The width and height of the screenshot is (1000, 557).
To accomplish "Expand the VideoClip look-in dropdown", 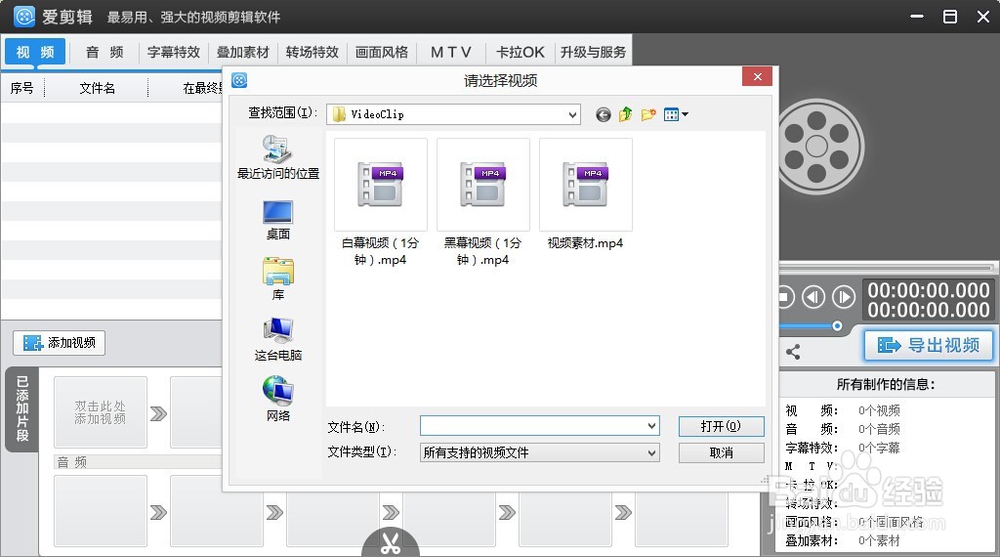I will click(572, 115).
